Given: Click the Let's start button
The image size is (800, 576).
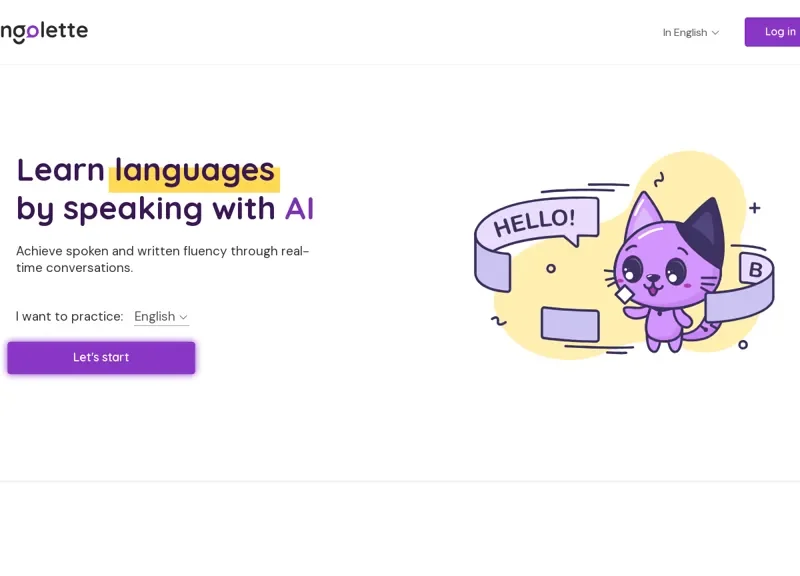Looking at the screenshot, I should coord(101,358).
